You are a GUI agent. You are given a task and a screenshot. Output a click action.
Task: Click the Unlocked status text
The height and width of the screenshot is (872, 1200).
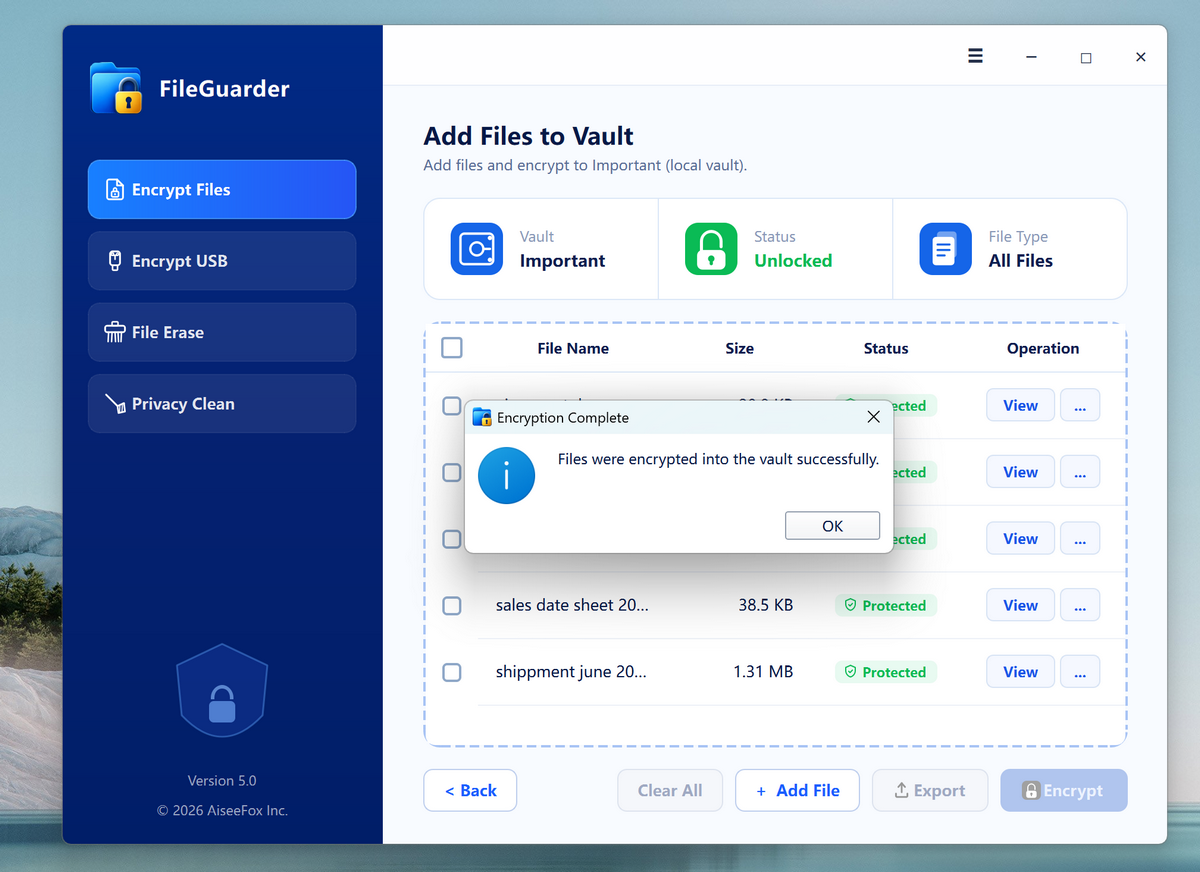(793, 261)
